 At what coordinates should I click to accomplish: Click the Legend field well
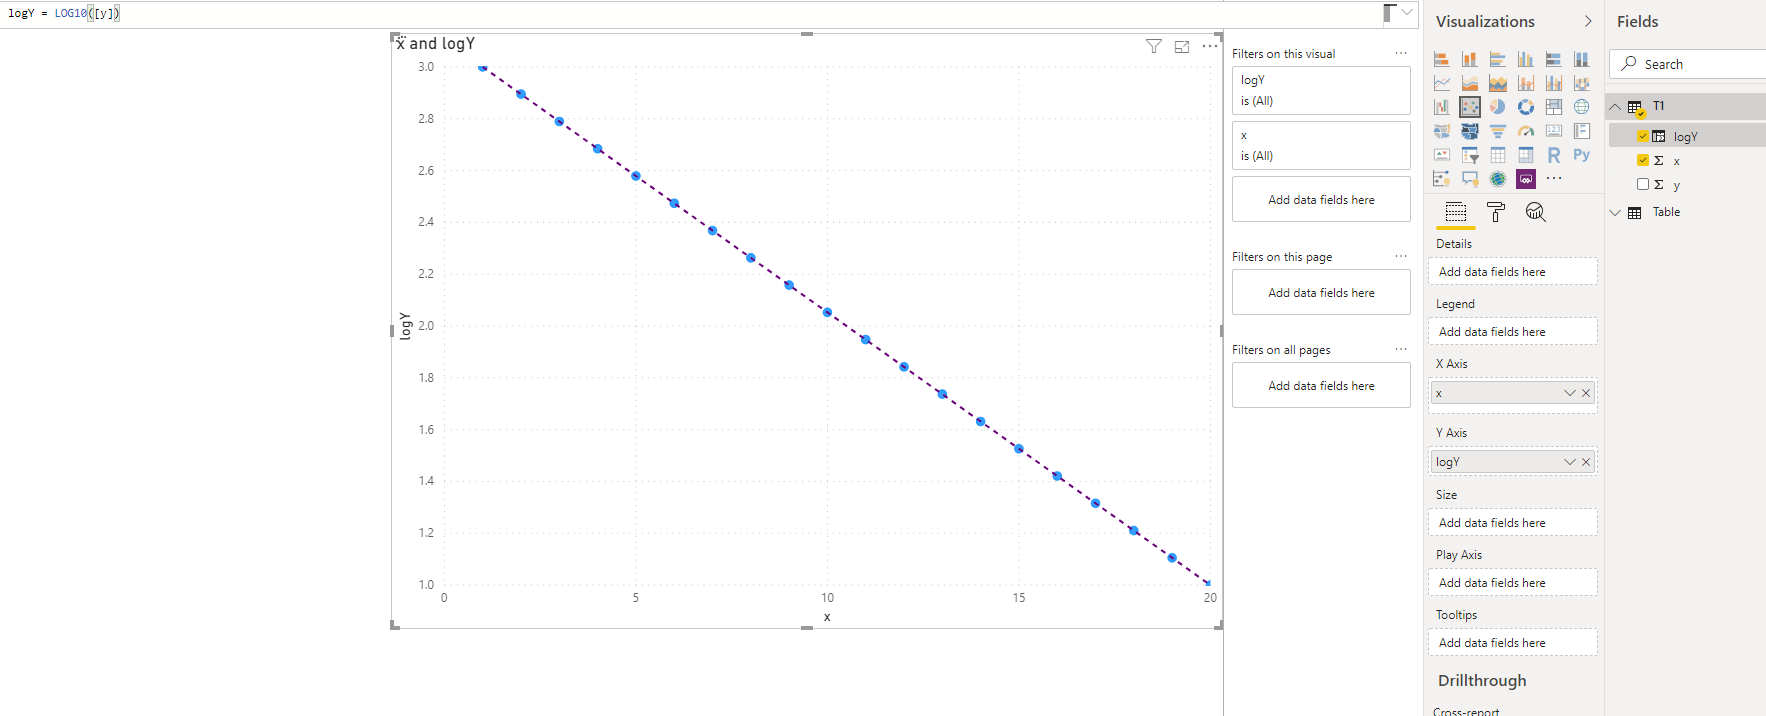click(1512, 332)
